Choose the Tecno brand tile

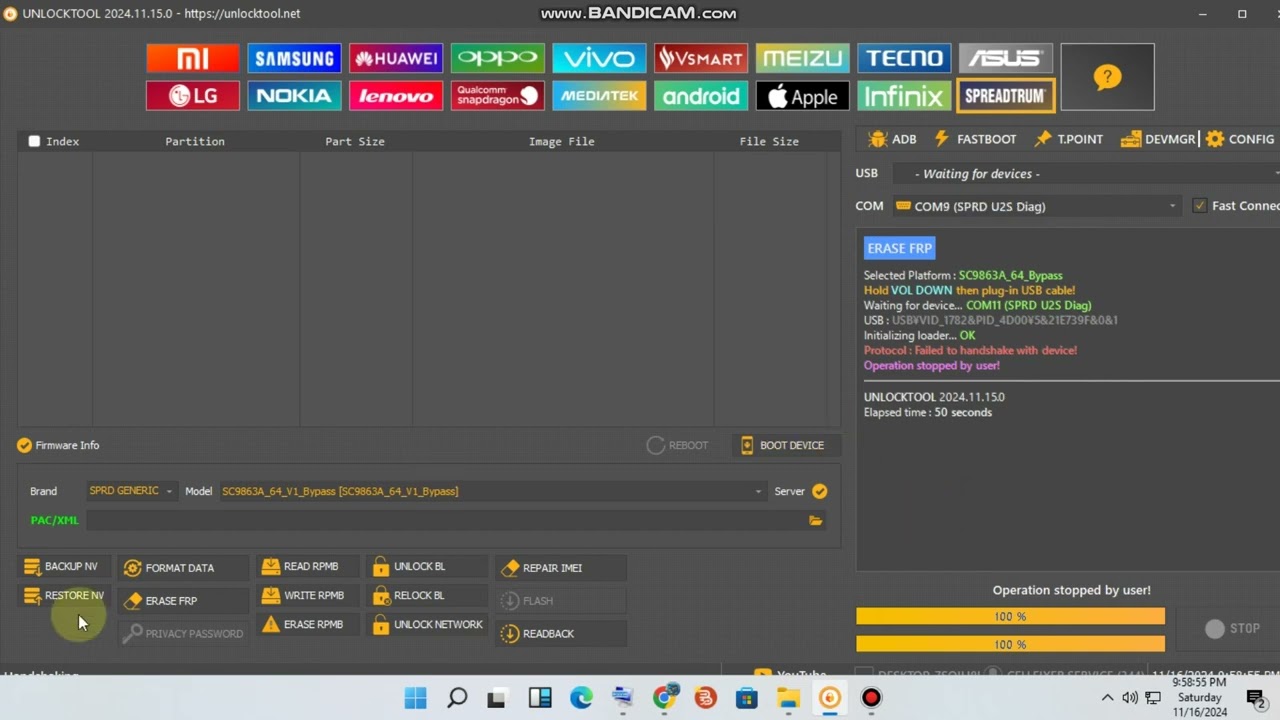[x=904, y=58]
